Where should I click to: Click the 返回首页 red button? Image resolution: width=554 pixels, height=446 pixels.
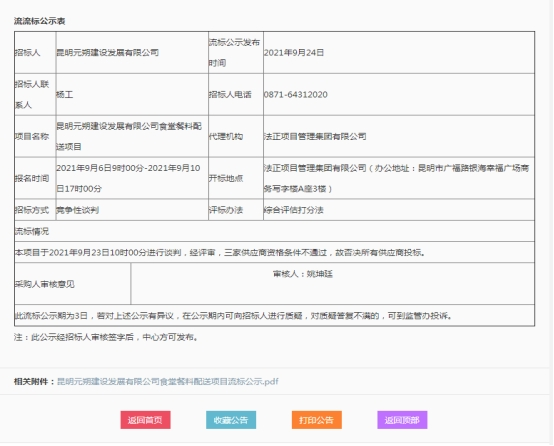coord(145,420)
